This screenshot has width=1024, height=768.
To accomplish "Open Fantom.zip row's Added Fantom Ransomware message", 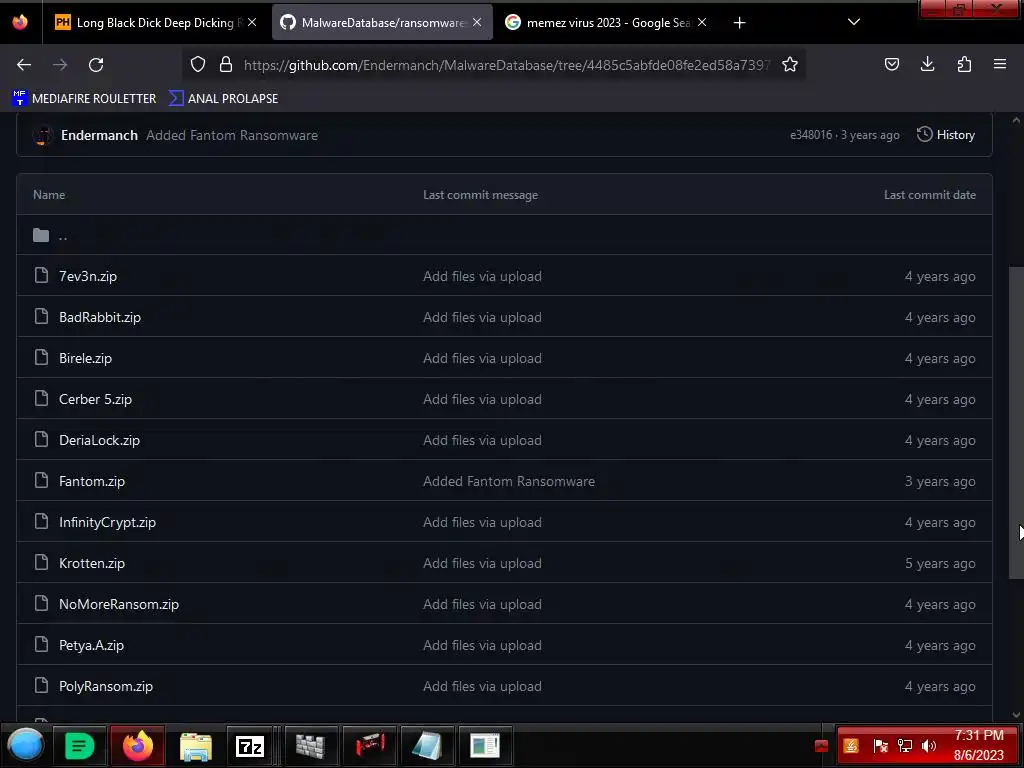I will [x=509, y=481].
